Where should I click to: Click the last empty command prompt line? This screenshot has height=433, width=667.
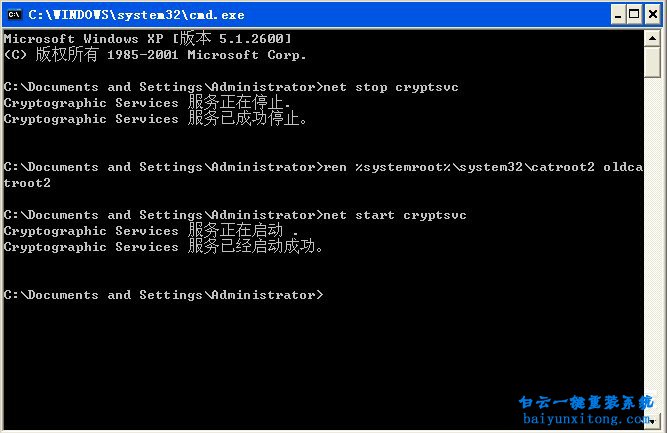tap(164, 295)
